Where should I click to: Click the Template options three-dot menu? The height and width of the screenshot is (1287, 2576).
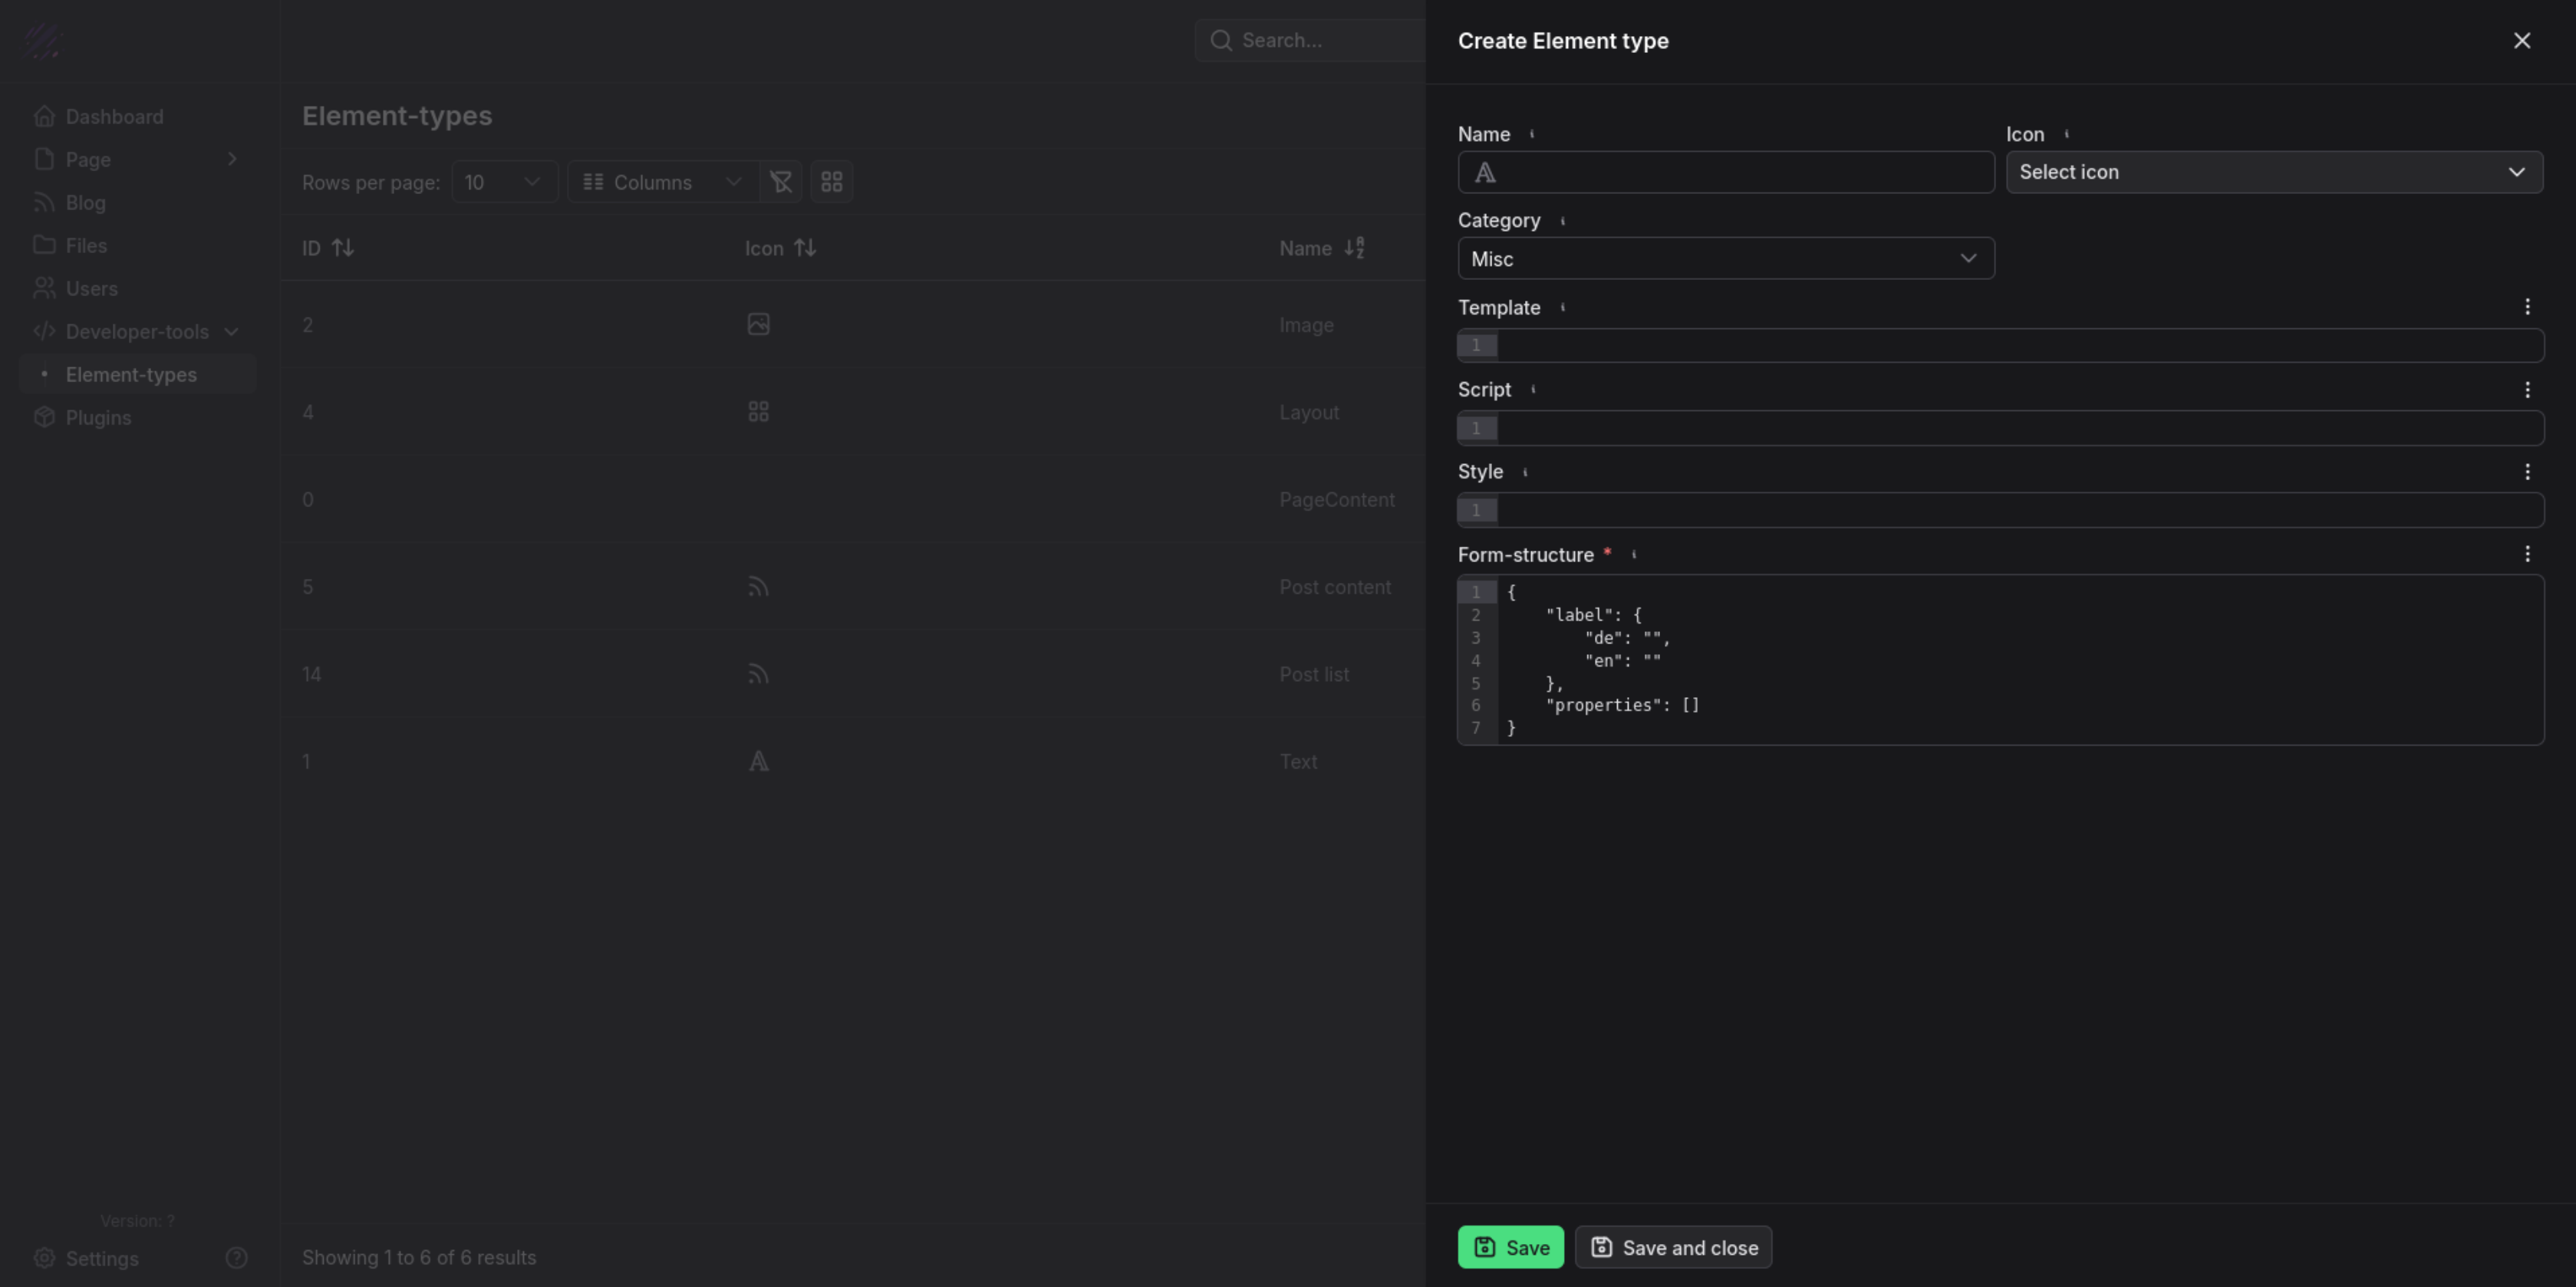click(x=2527, y=307)
